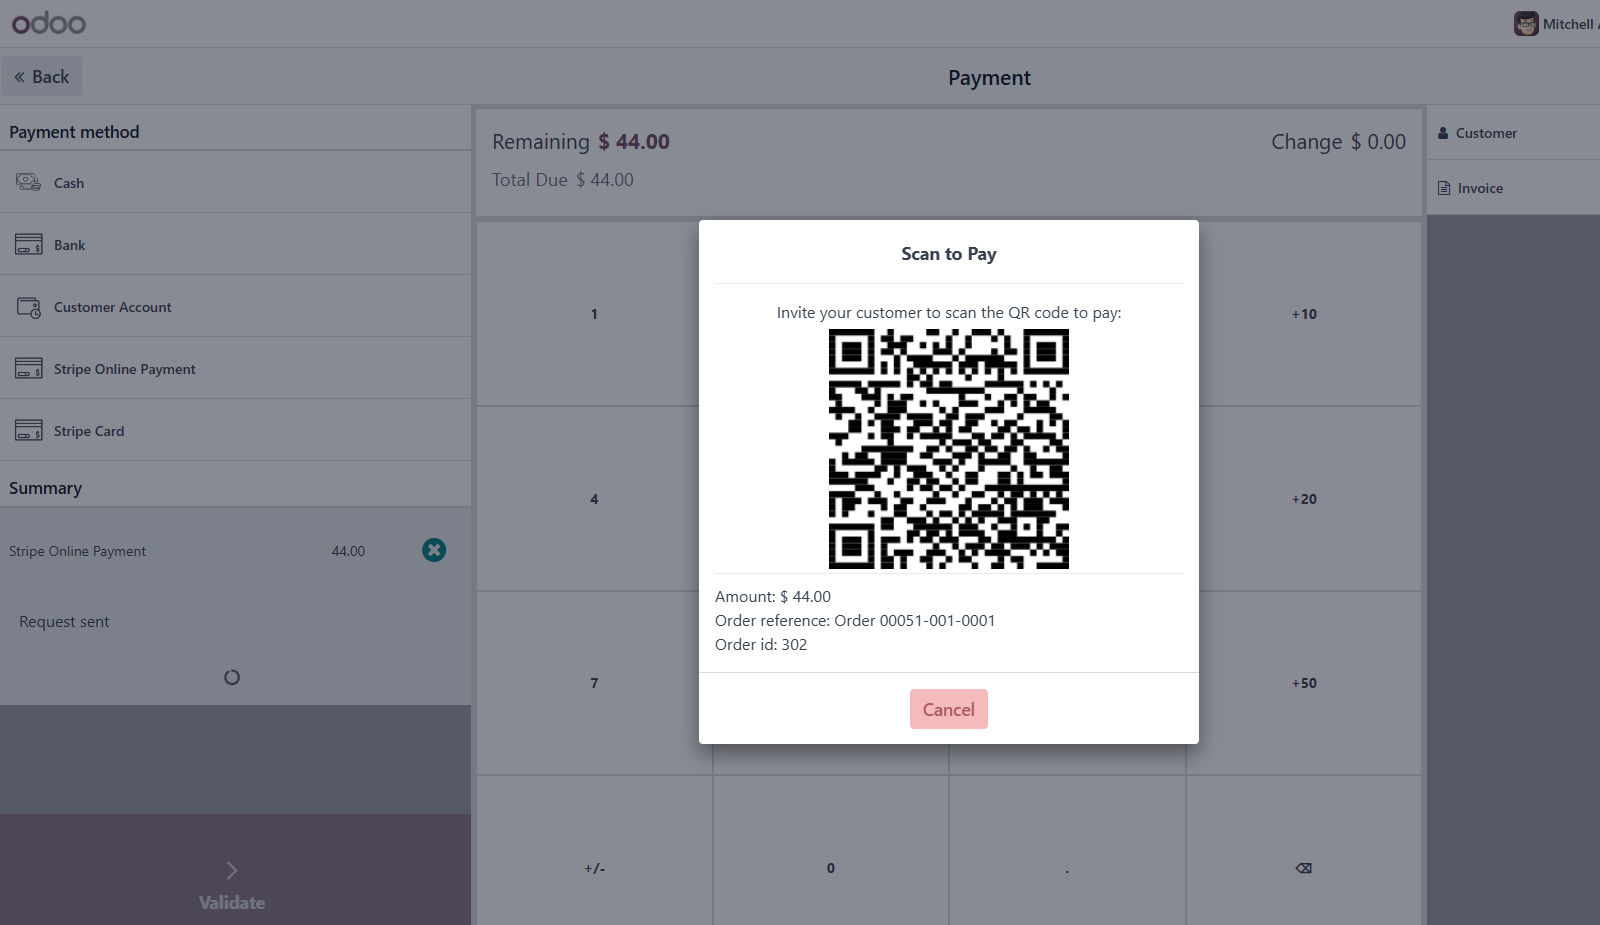Image resolution: width=1600 pixels, height=925 pixels.
Task: Click the Amount $ 44.00 text
Action: click(773, 597)
